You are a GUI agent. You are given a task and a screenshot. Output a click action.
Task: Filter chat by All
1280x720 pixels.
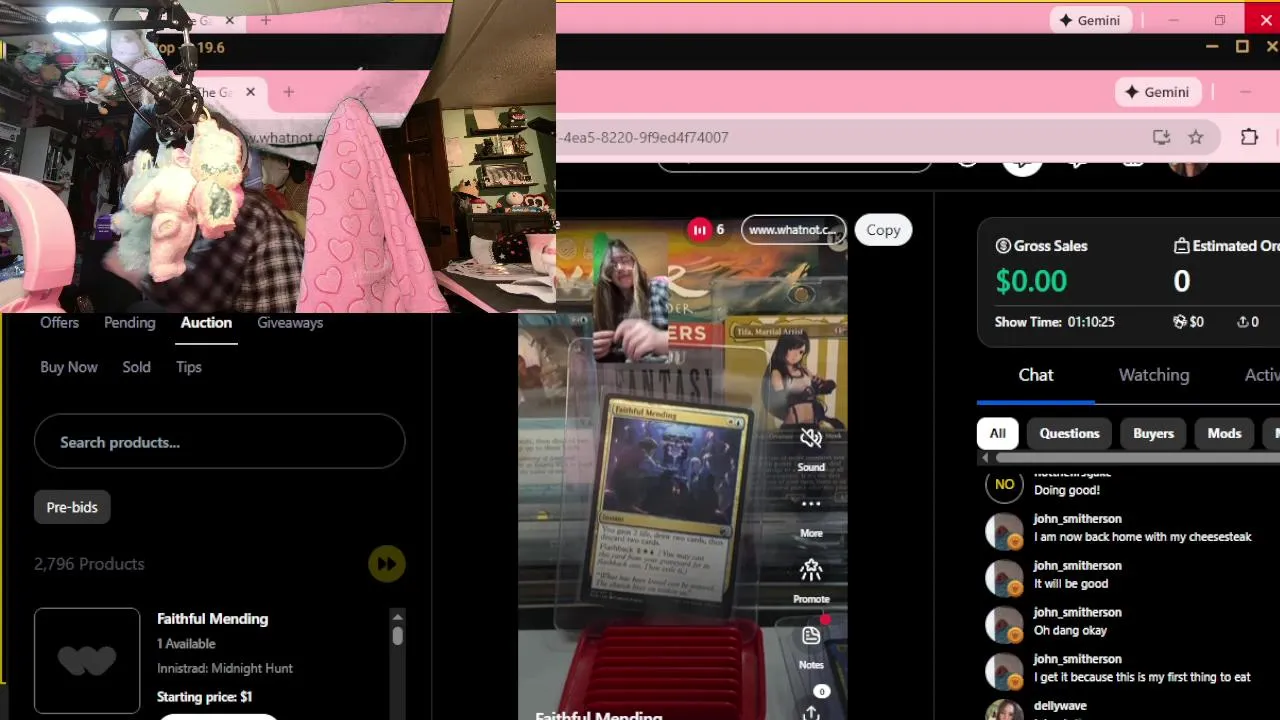[997, 433]
